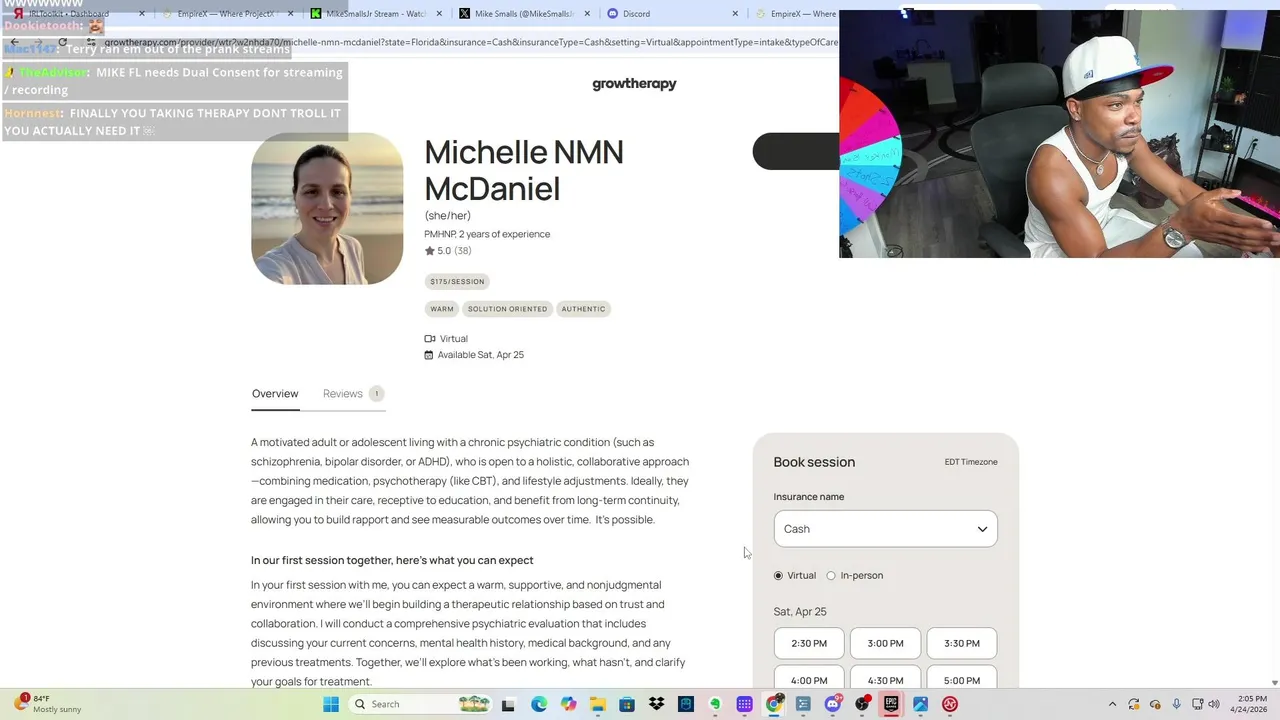Viewport: 1280px width, 720px height.
Task: Click the growtherapy logo
Action: point(634,84)
